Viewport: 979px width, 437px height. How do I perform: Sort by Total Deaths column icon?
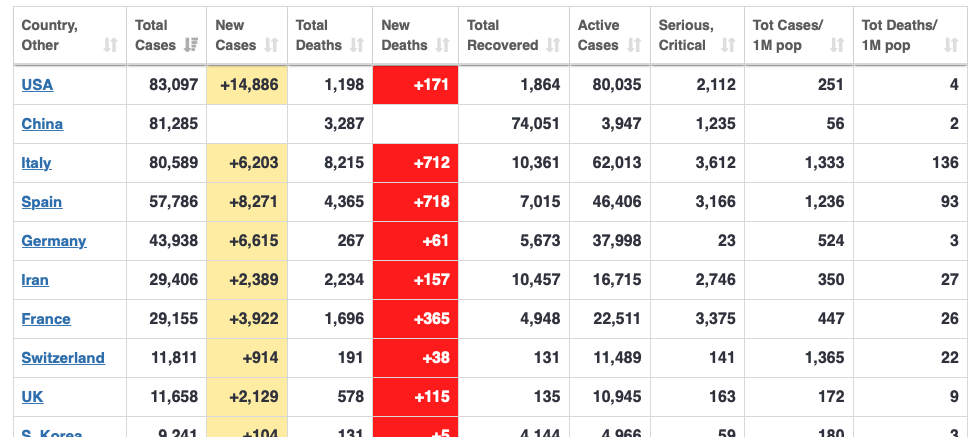click(x=357, y=45)
